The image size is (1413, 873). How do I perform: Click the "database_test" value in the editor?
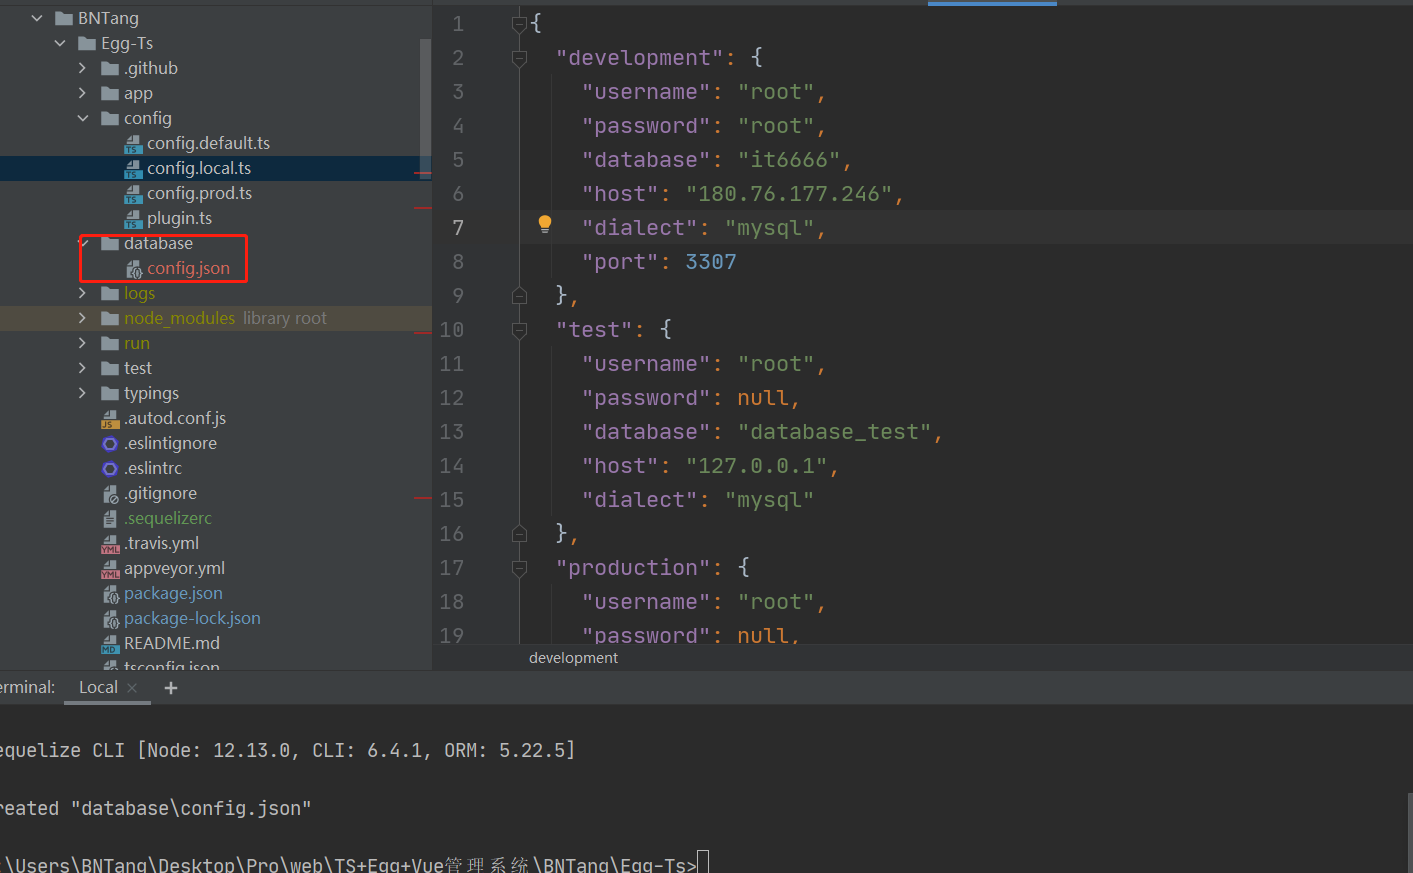point(834,432)
